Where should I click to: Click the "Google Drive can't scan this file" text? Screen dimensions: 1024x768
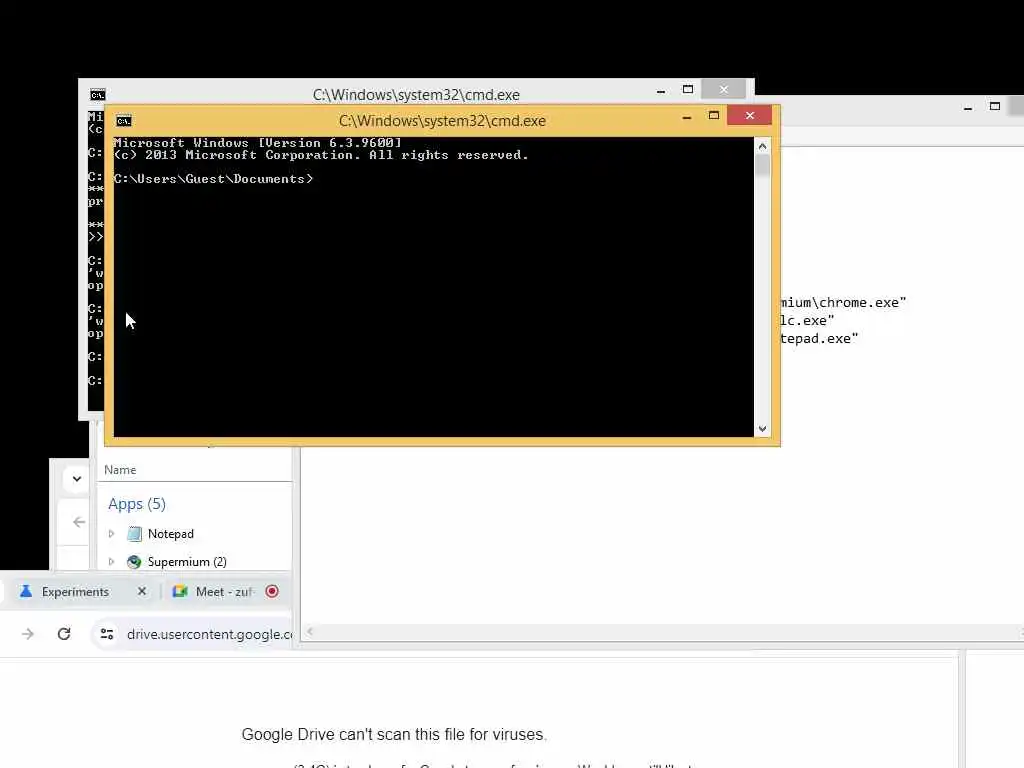point(394,734)
